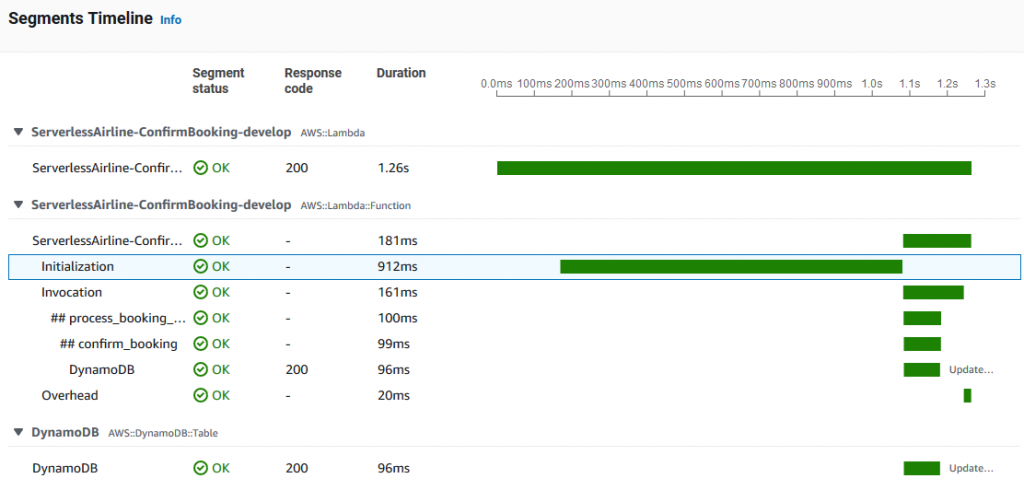The width and height of the screenshot is (1024, 490).
Task: Select the ## confirm_booking subsegment row
Action: [514, 344]
